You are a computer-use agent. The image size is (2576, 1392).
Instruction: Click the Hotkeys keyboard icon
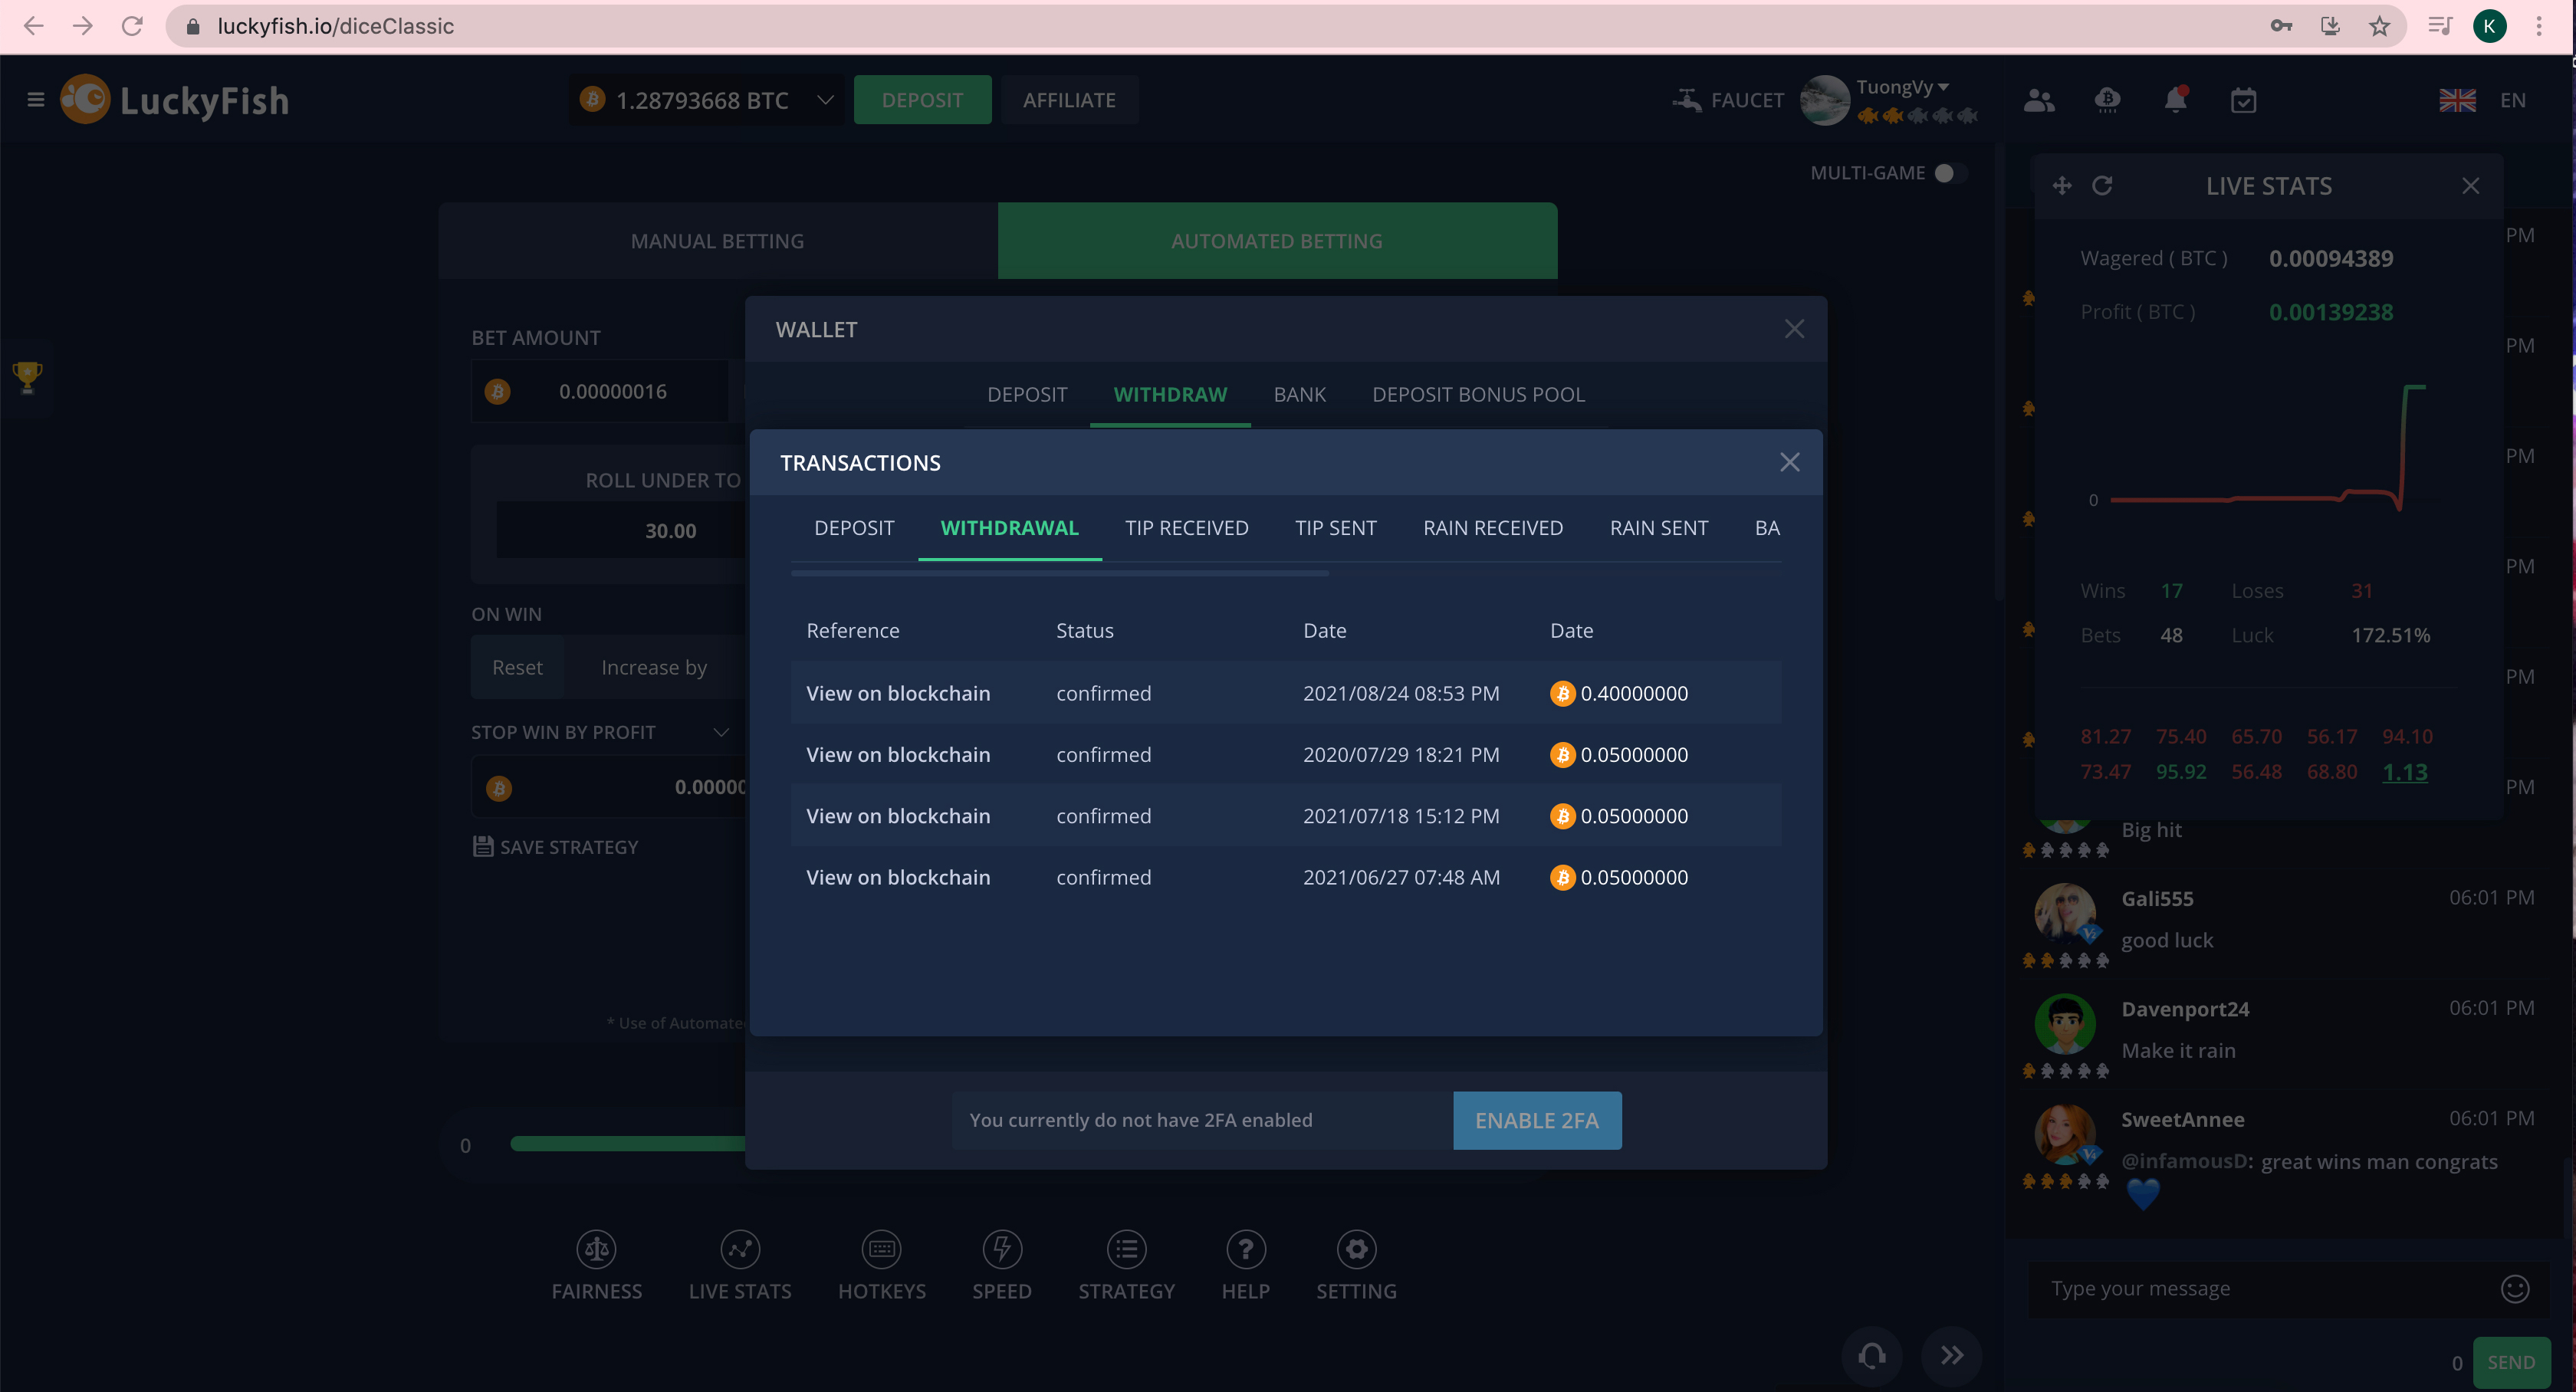(881, 1249)
